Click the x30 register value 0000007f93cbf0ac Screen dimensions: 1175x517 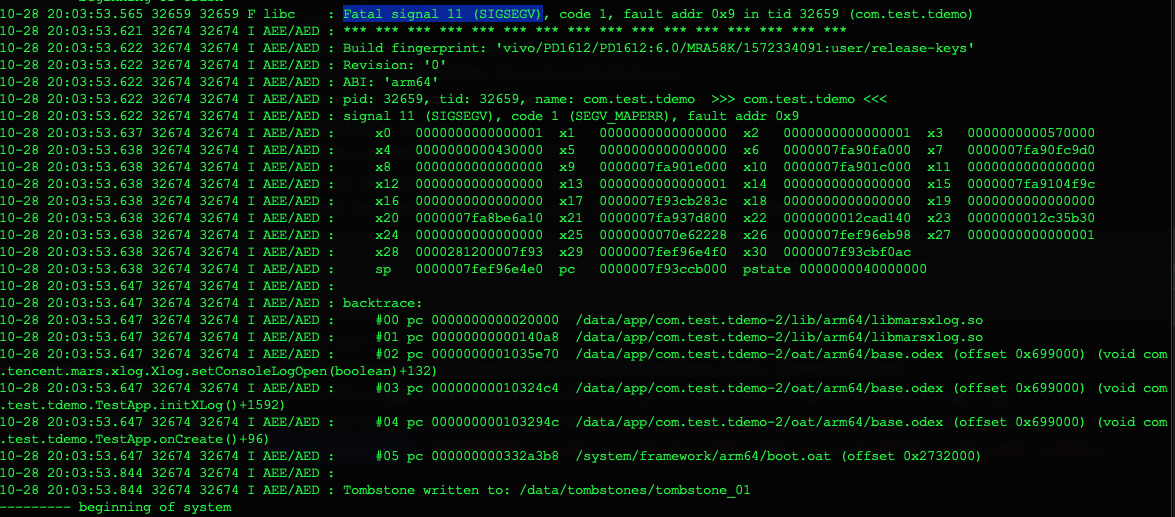pyautogui.click(x=847, y=252)
